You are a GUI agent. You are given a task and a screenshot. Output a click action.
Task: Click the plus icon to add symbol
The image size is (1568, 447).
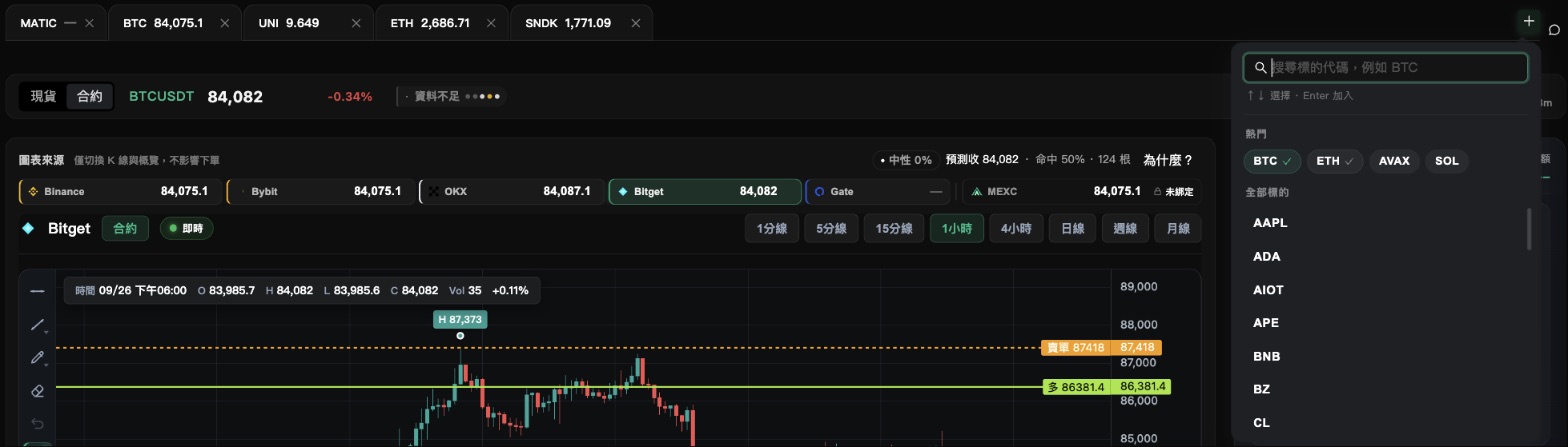click(1528, 20)
